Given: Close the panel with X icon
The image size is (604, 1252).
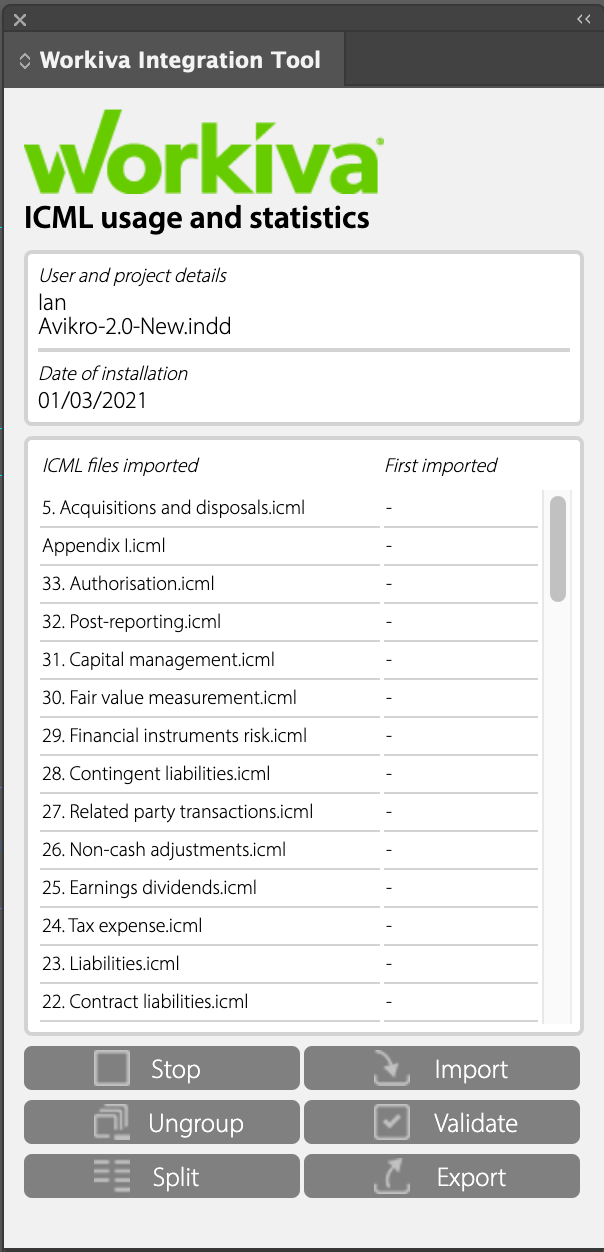Looking at the screenshot, I should click(x=20, y=19).
